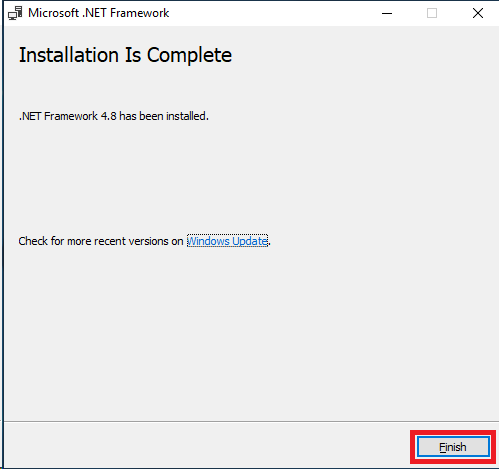Click the word "Complete" in the heading

pos(189,55)
